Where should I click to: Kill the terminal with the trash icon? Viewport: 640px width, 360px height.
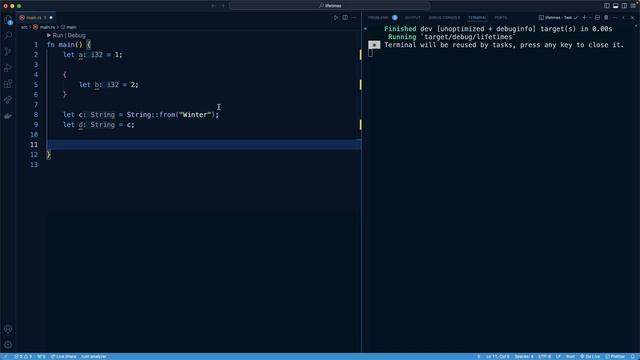[606, 18]
